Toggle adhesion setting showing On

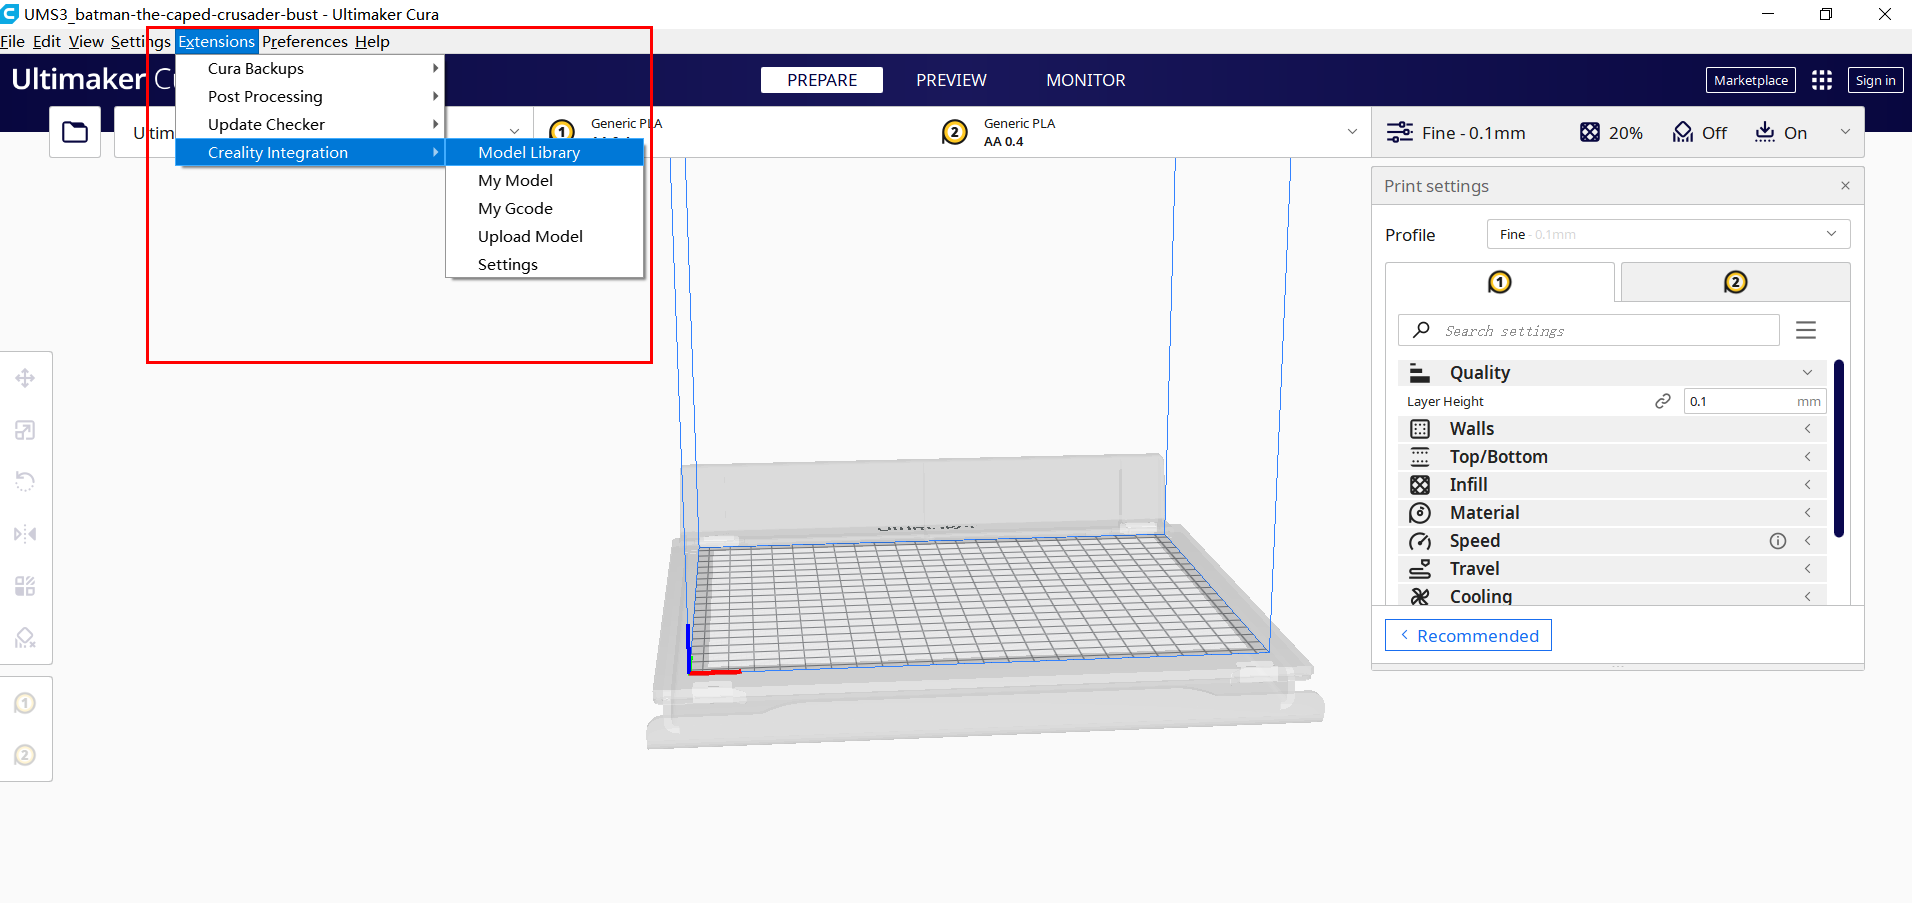pyautogui.click(x=1781, y=133)
